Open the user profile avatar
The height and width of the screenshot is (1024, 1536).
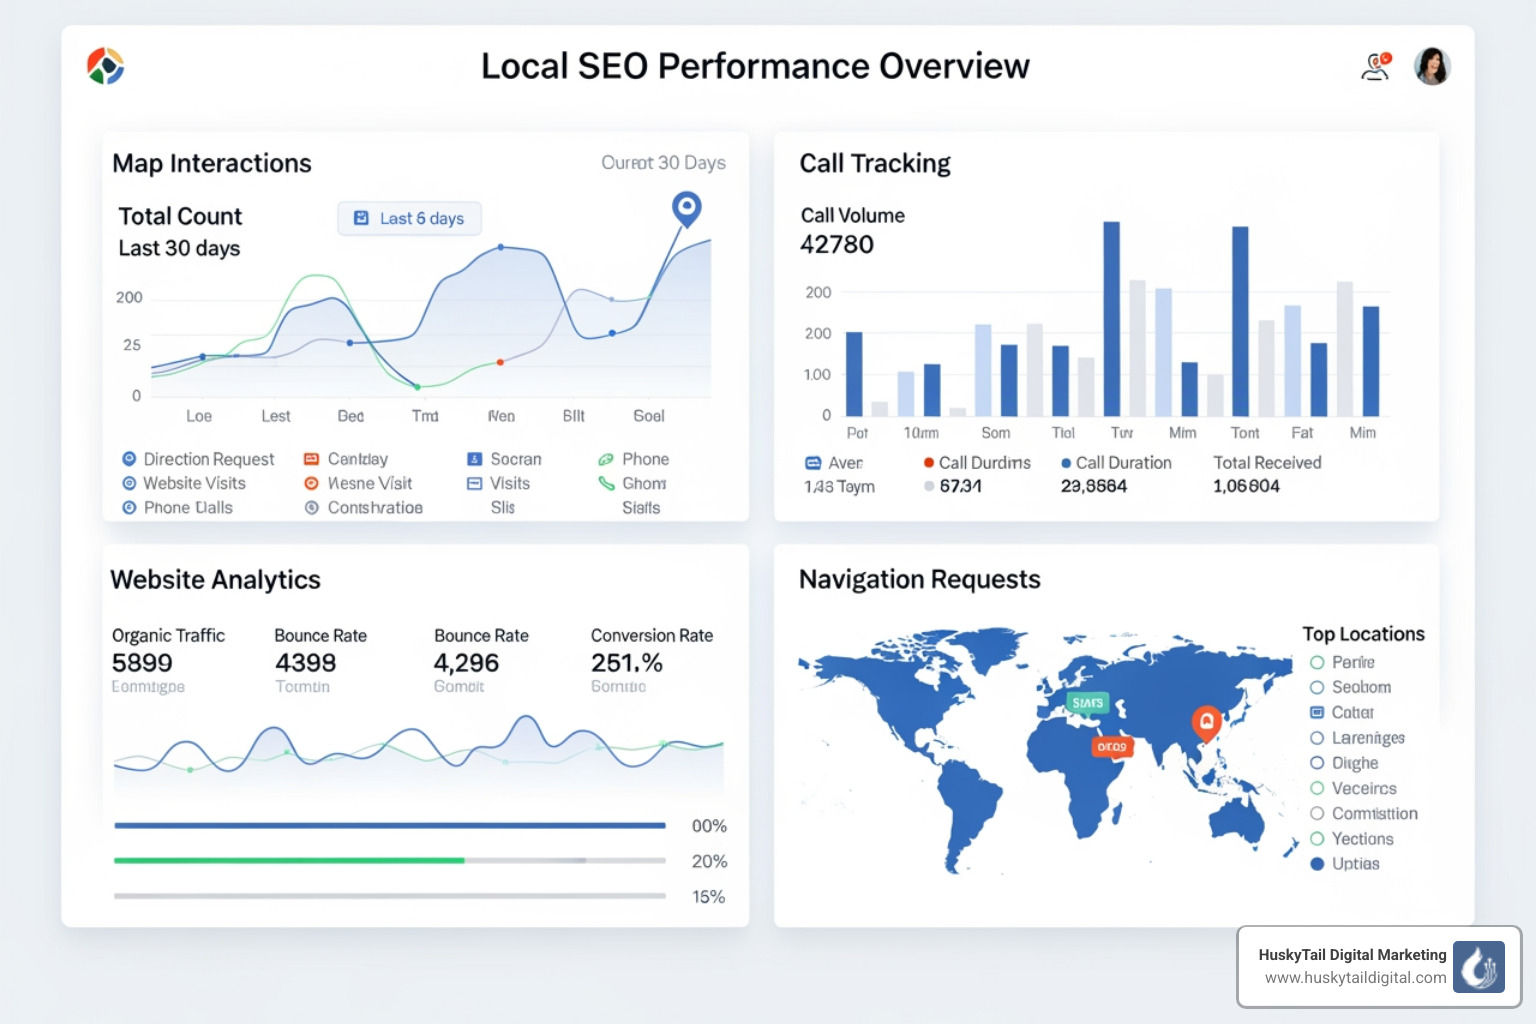[x=1432, y=65]
